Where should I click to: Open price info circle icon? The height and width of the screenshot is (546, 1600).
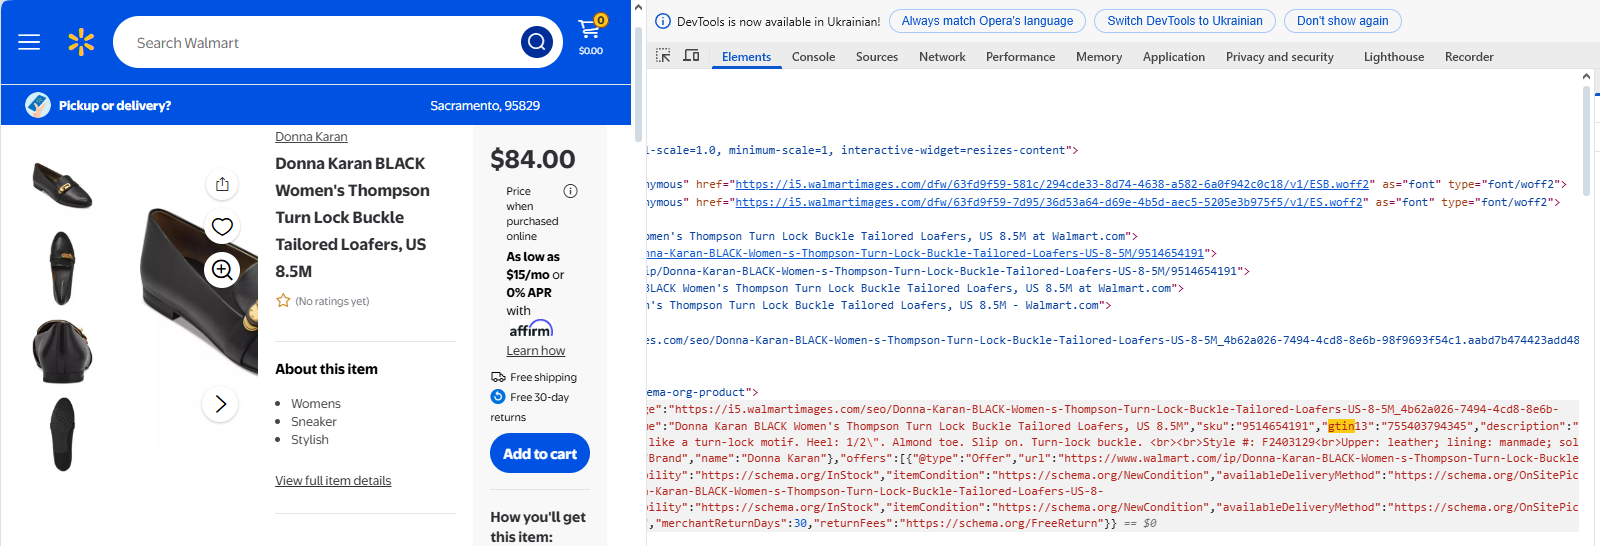[x=570, y=191]
